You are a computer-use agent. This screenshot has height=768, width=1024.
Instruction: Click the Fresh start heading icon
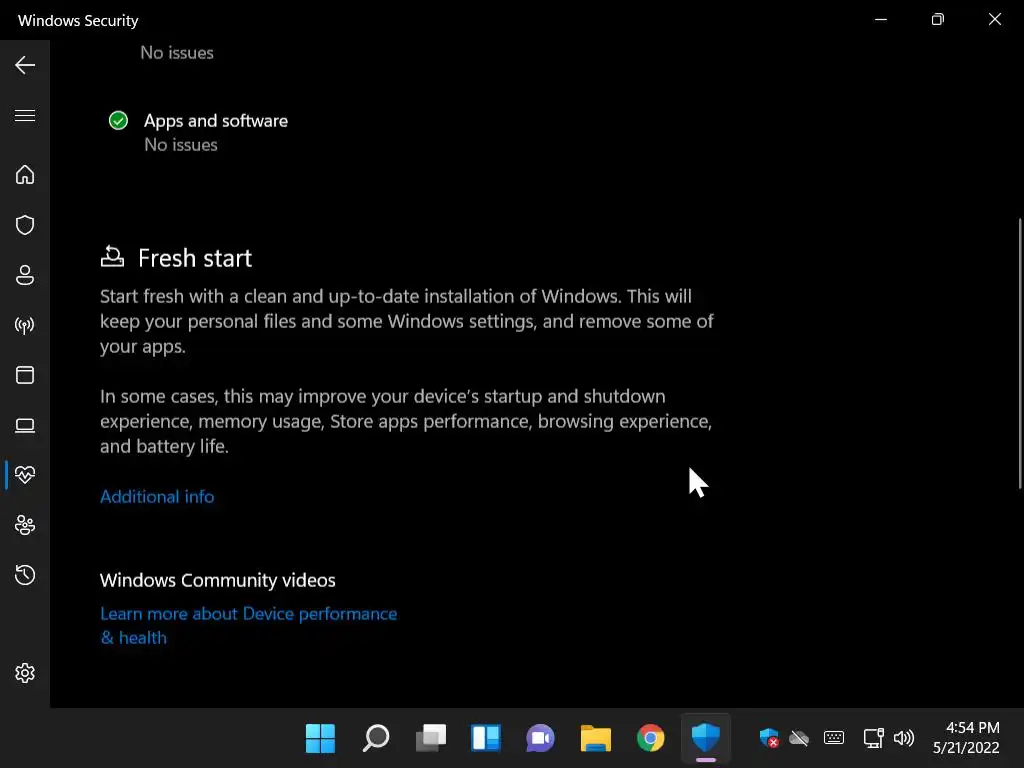(x=112, y=257)
